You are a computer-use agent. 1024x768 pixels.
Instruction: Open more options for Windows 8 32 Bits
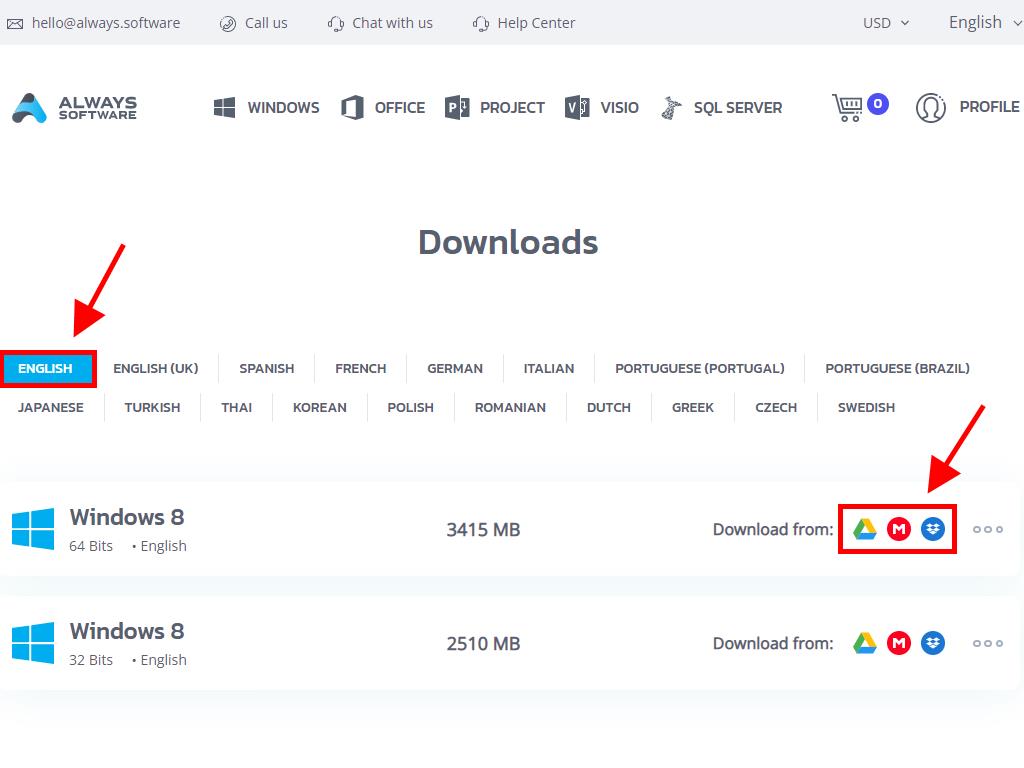[987, 644]
